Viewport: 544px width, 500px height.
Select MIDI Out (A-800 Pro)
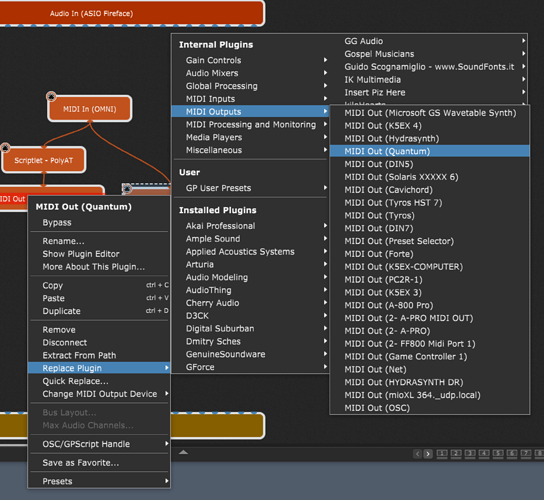pyautogui.click(x=430, y=305)
